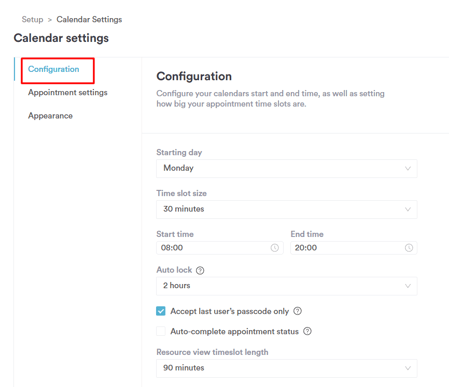The image size is (449, 387).
Task: Click the Starting day chevron arrow
Action: [408, 168]
